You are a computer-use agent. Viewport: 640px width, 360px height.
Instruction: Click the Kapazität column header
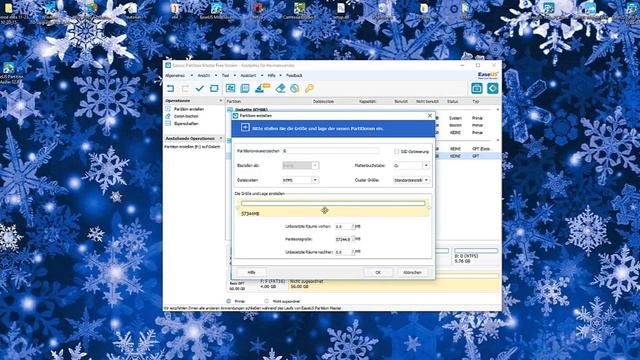(x=367, y=101)
